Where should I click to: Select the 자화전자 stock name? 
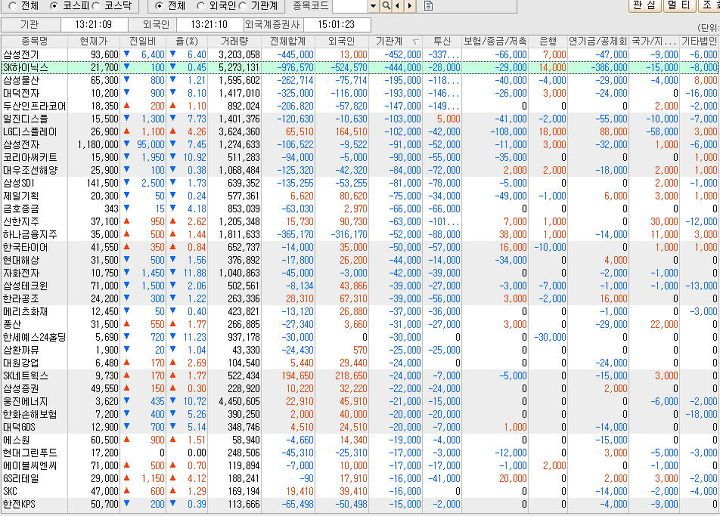click(21, 273)
